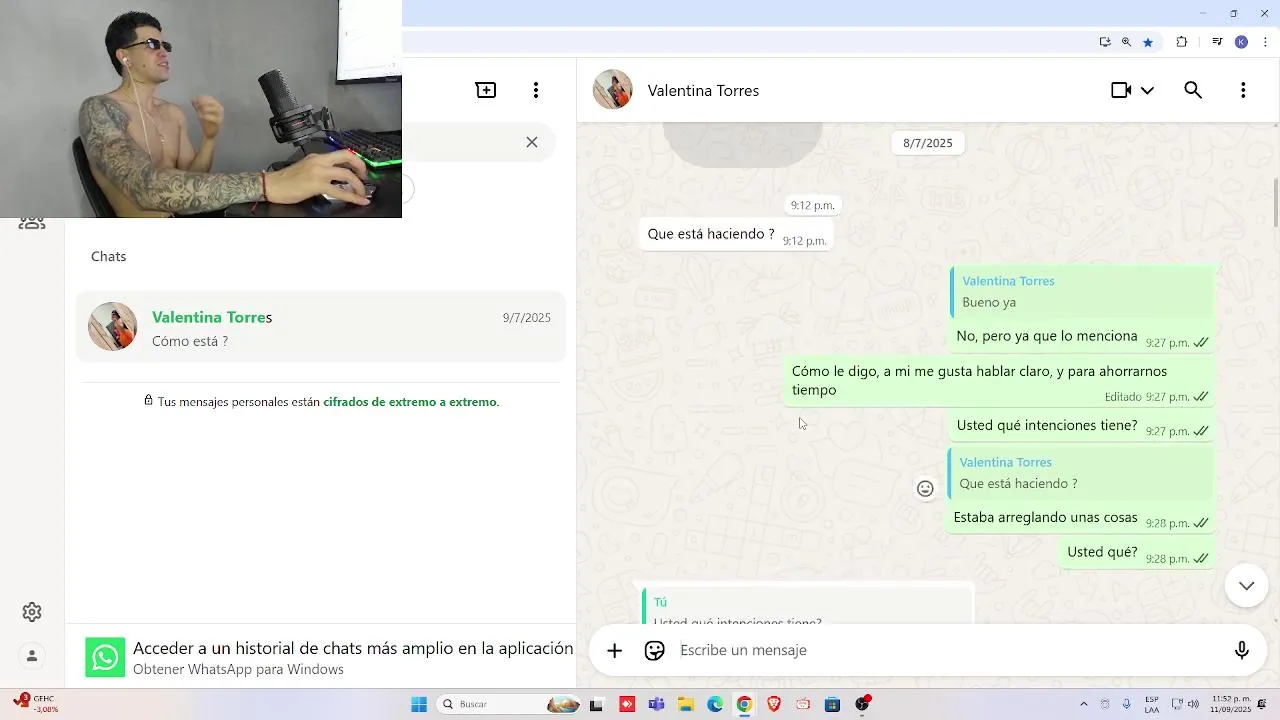Screen dimensions: 1280x720
Task: Open the volume control in system tray
Action: tap(1193, 704)
